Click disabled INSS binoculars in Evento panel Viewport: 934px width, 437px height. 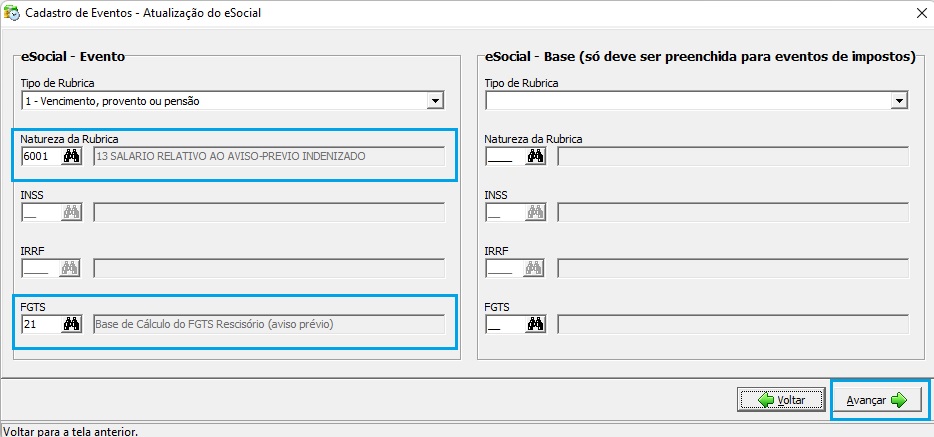(x=71, y=213)
